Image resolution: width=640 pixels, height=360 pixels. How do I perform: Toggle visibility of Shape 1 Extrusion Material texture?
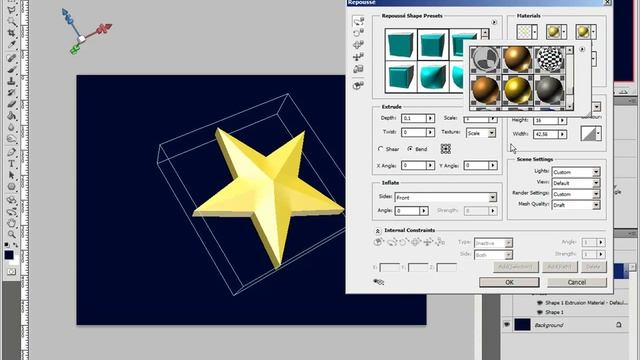(540, 303)
